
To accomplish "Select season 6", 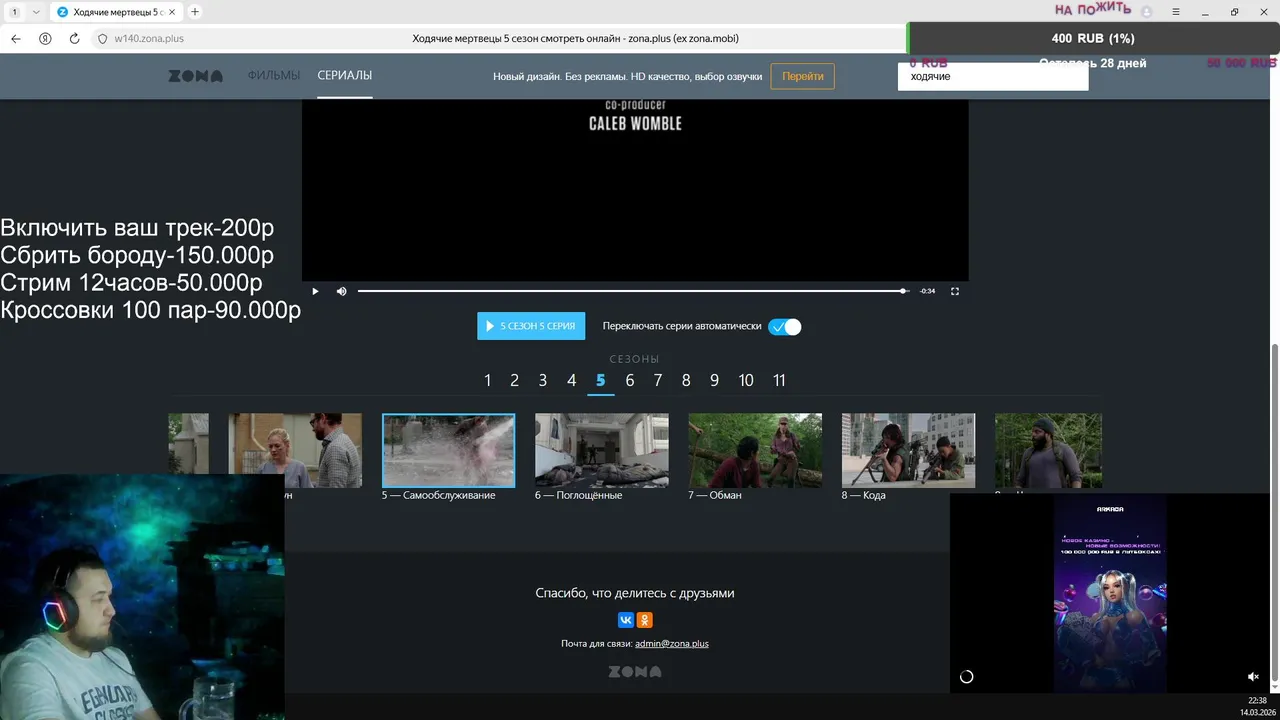I will (x=630, y=380).
